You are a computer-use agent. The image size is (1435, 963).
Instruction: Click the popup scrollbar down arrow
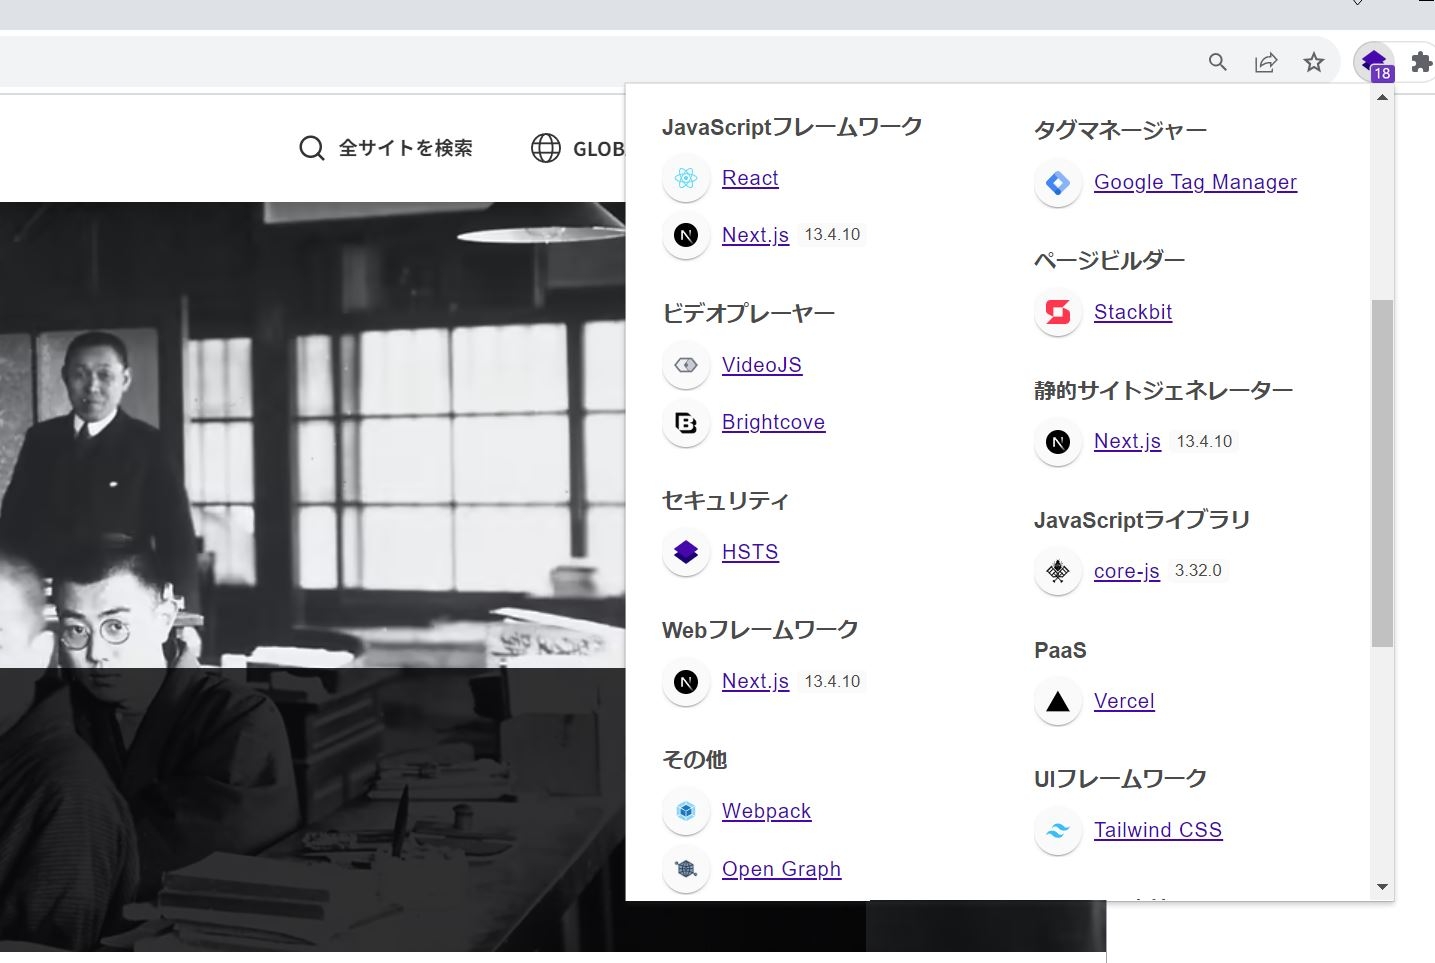(1382, 887)
